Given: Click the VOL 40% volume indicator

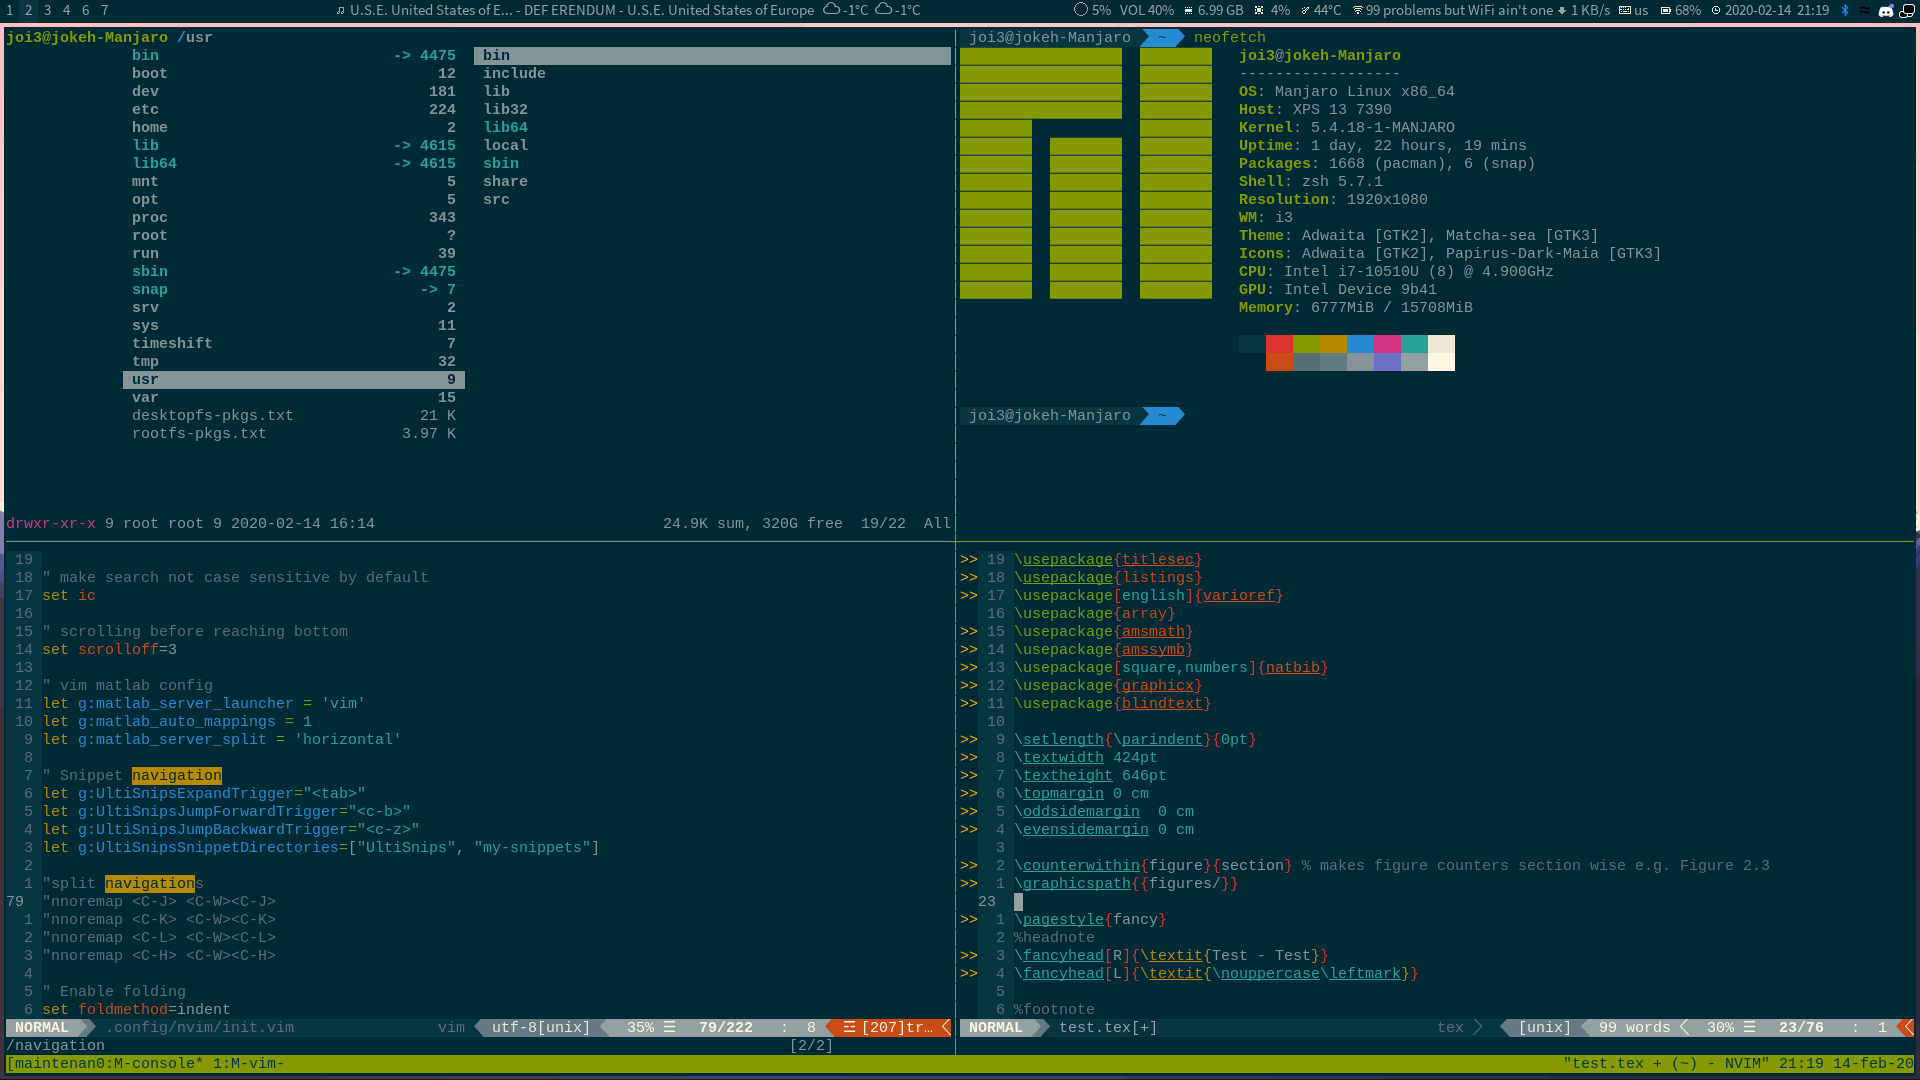Looking at the screenshot, I should [x=1146, y=11].
